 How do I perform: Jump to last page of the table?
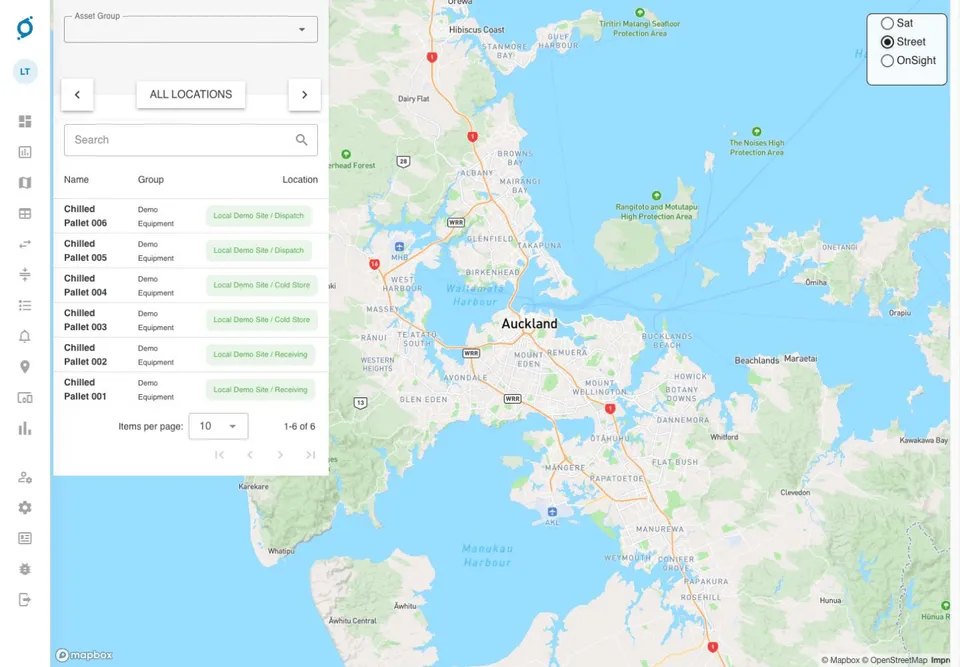coord(310,454)
